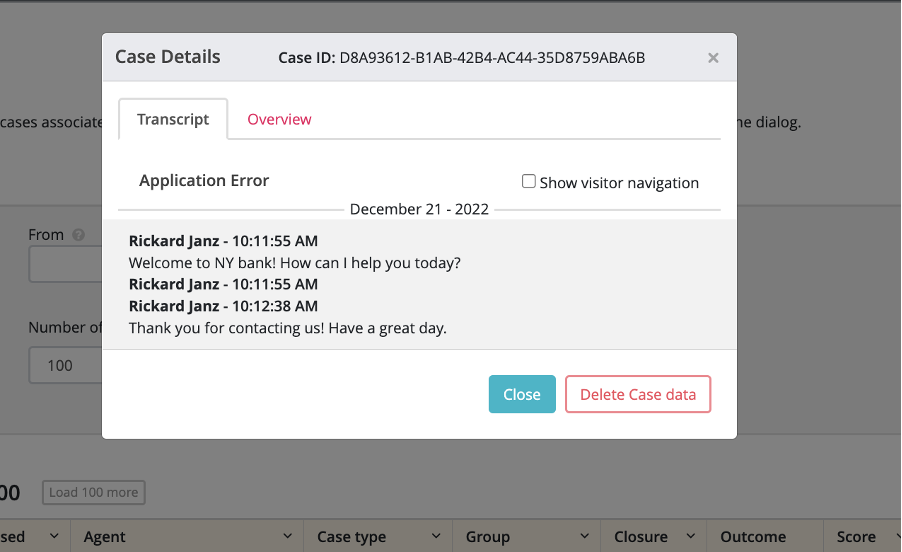Enable Show visitor navigation checkbox

click(529, 182)
